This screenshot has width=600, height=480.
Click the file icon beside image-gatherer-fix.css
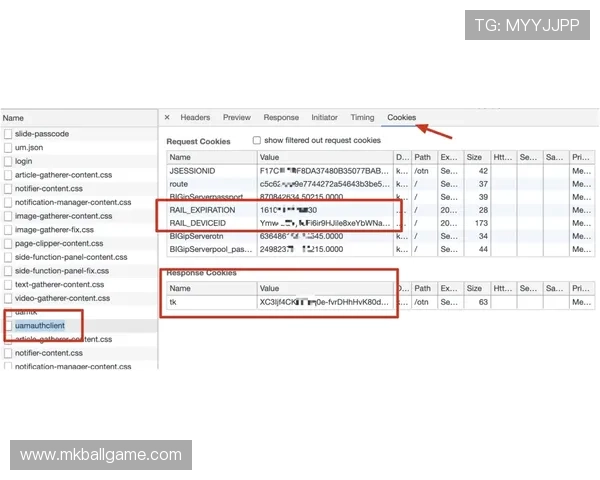coord(8,230)
